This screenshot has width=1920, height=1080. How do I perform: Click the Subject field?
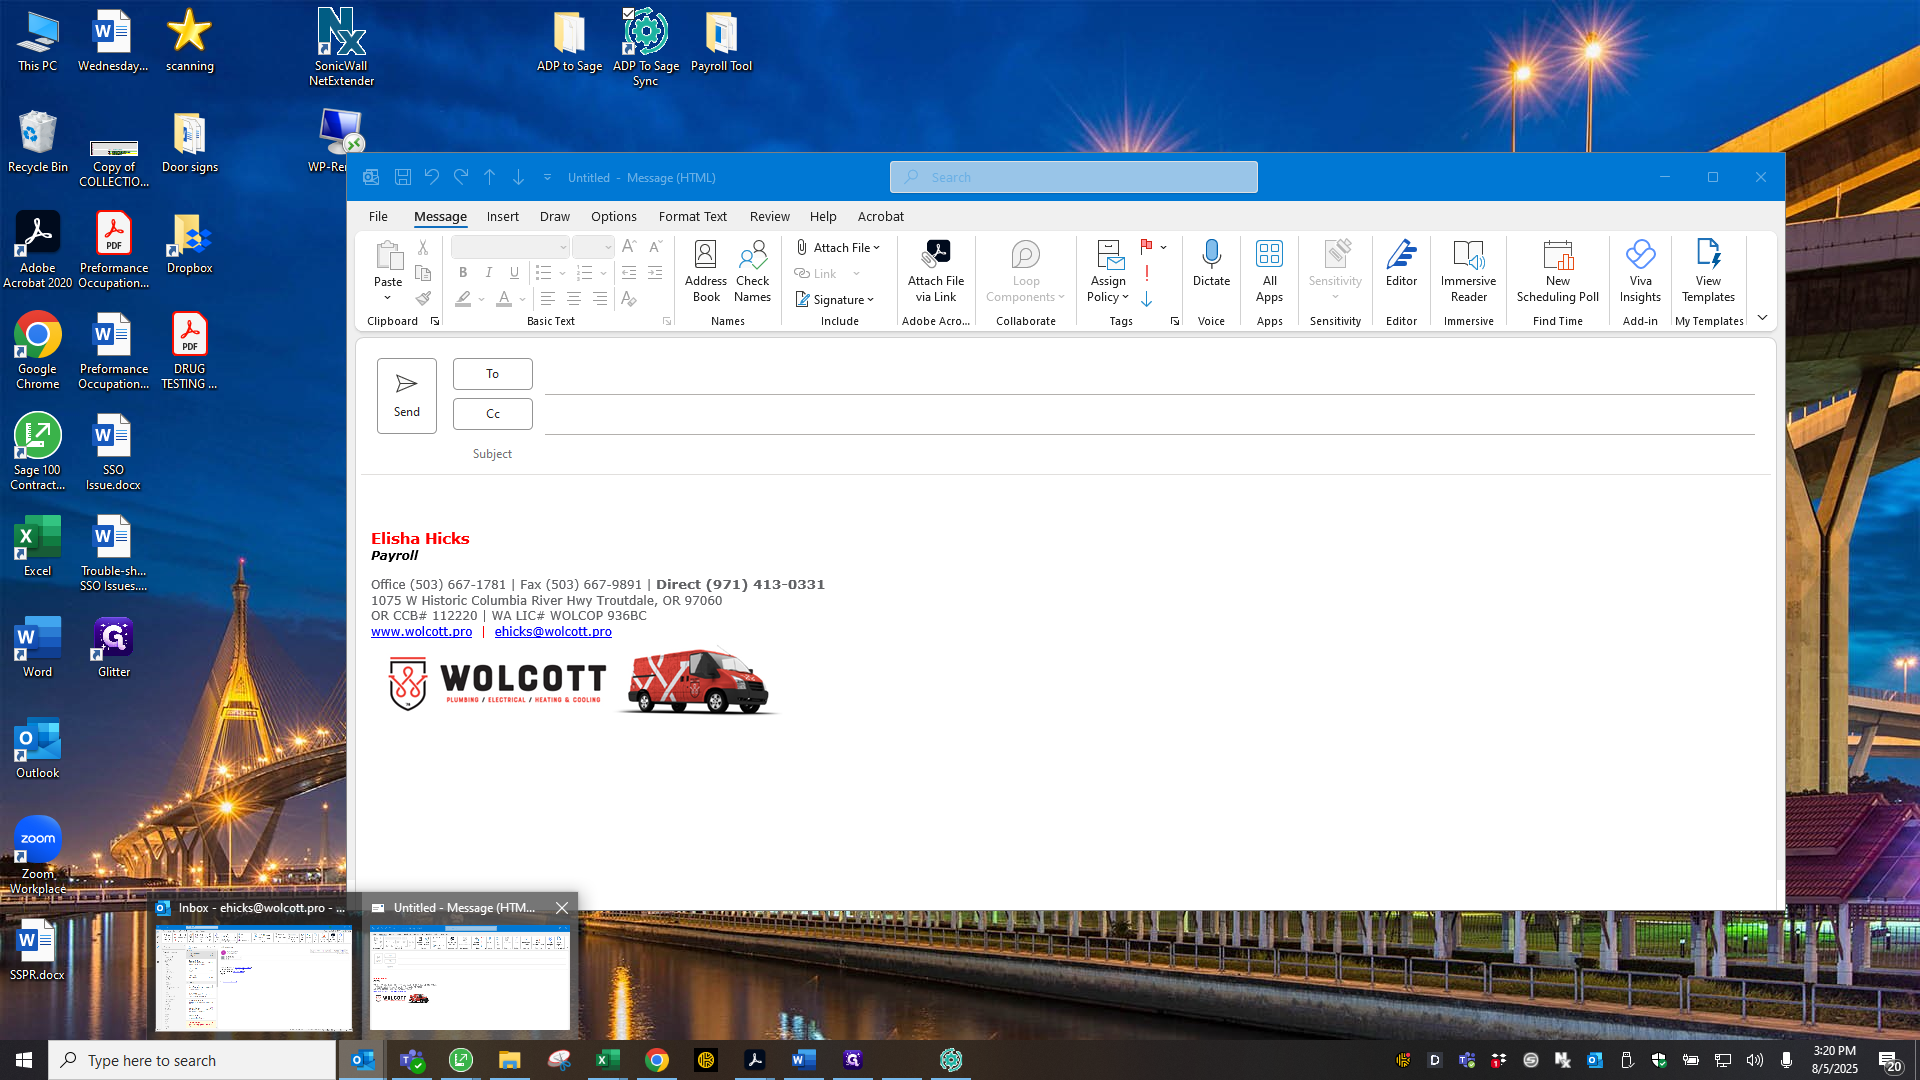point(1150,454)
